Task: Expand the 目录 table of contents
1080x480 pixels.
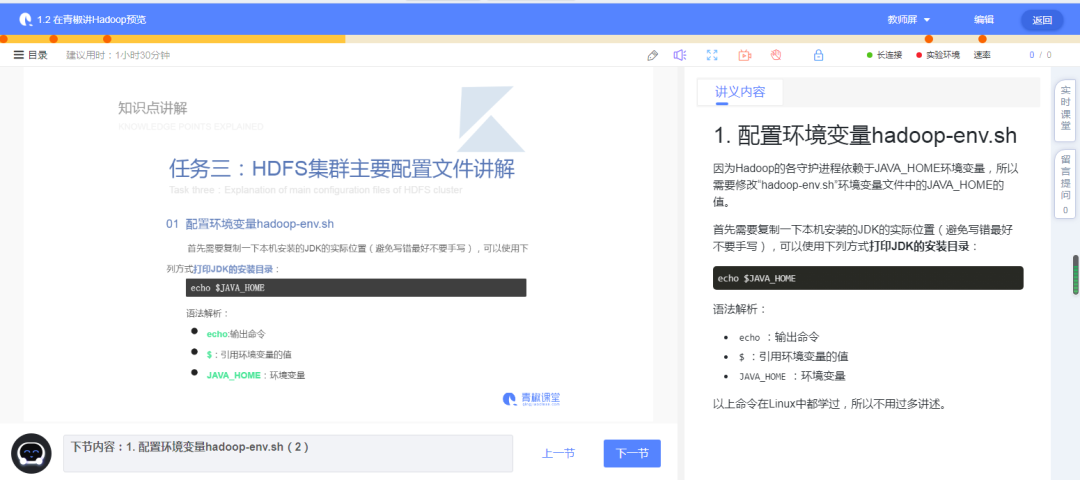Action: click(x=30, y=55)
